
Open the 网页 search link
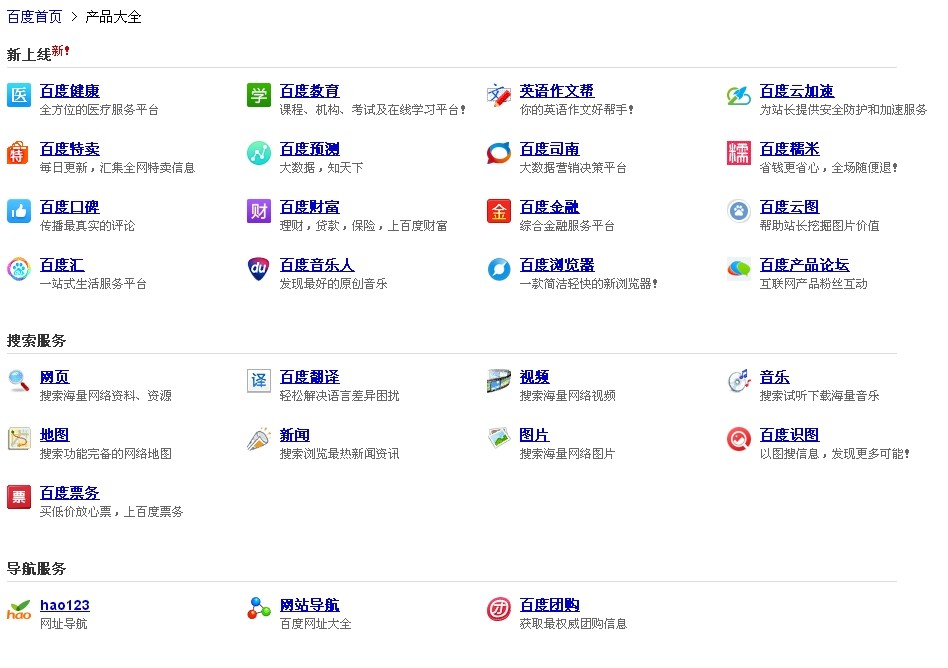(x=54, y=377)
